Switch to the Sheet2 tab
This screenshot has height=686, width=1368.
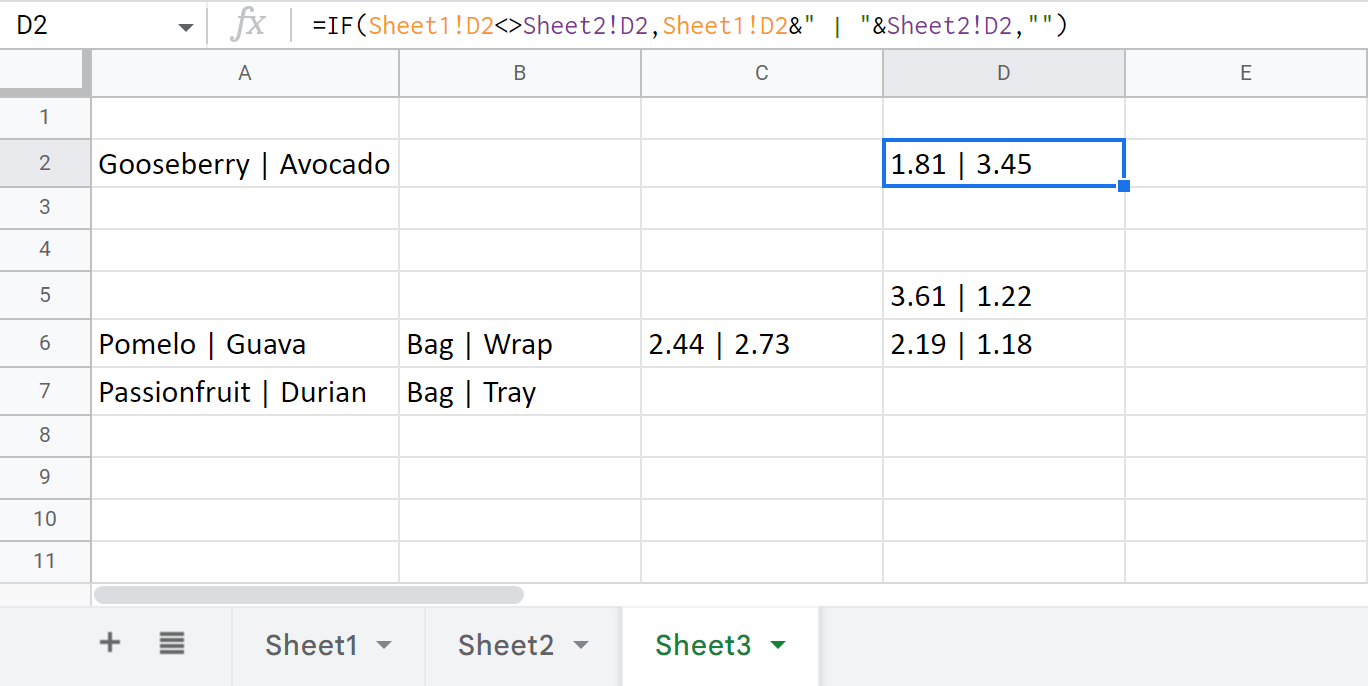505,645
